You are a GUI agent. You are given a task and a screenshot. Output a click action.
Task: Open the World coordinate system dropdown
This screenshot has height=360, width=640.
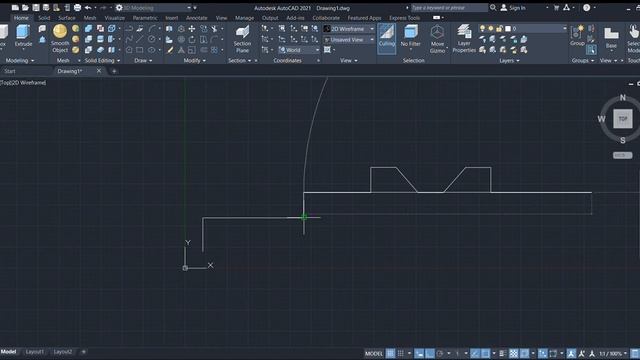tap(299, 50)
